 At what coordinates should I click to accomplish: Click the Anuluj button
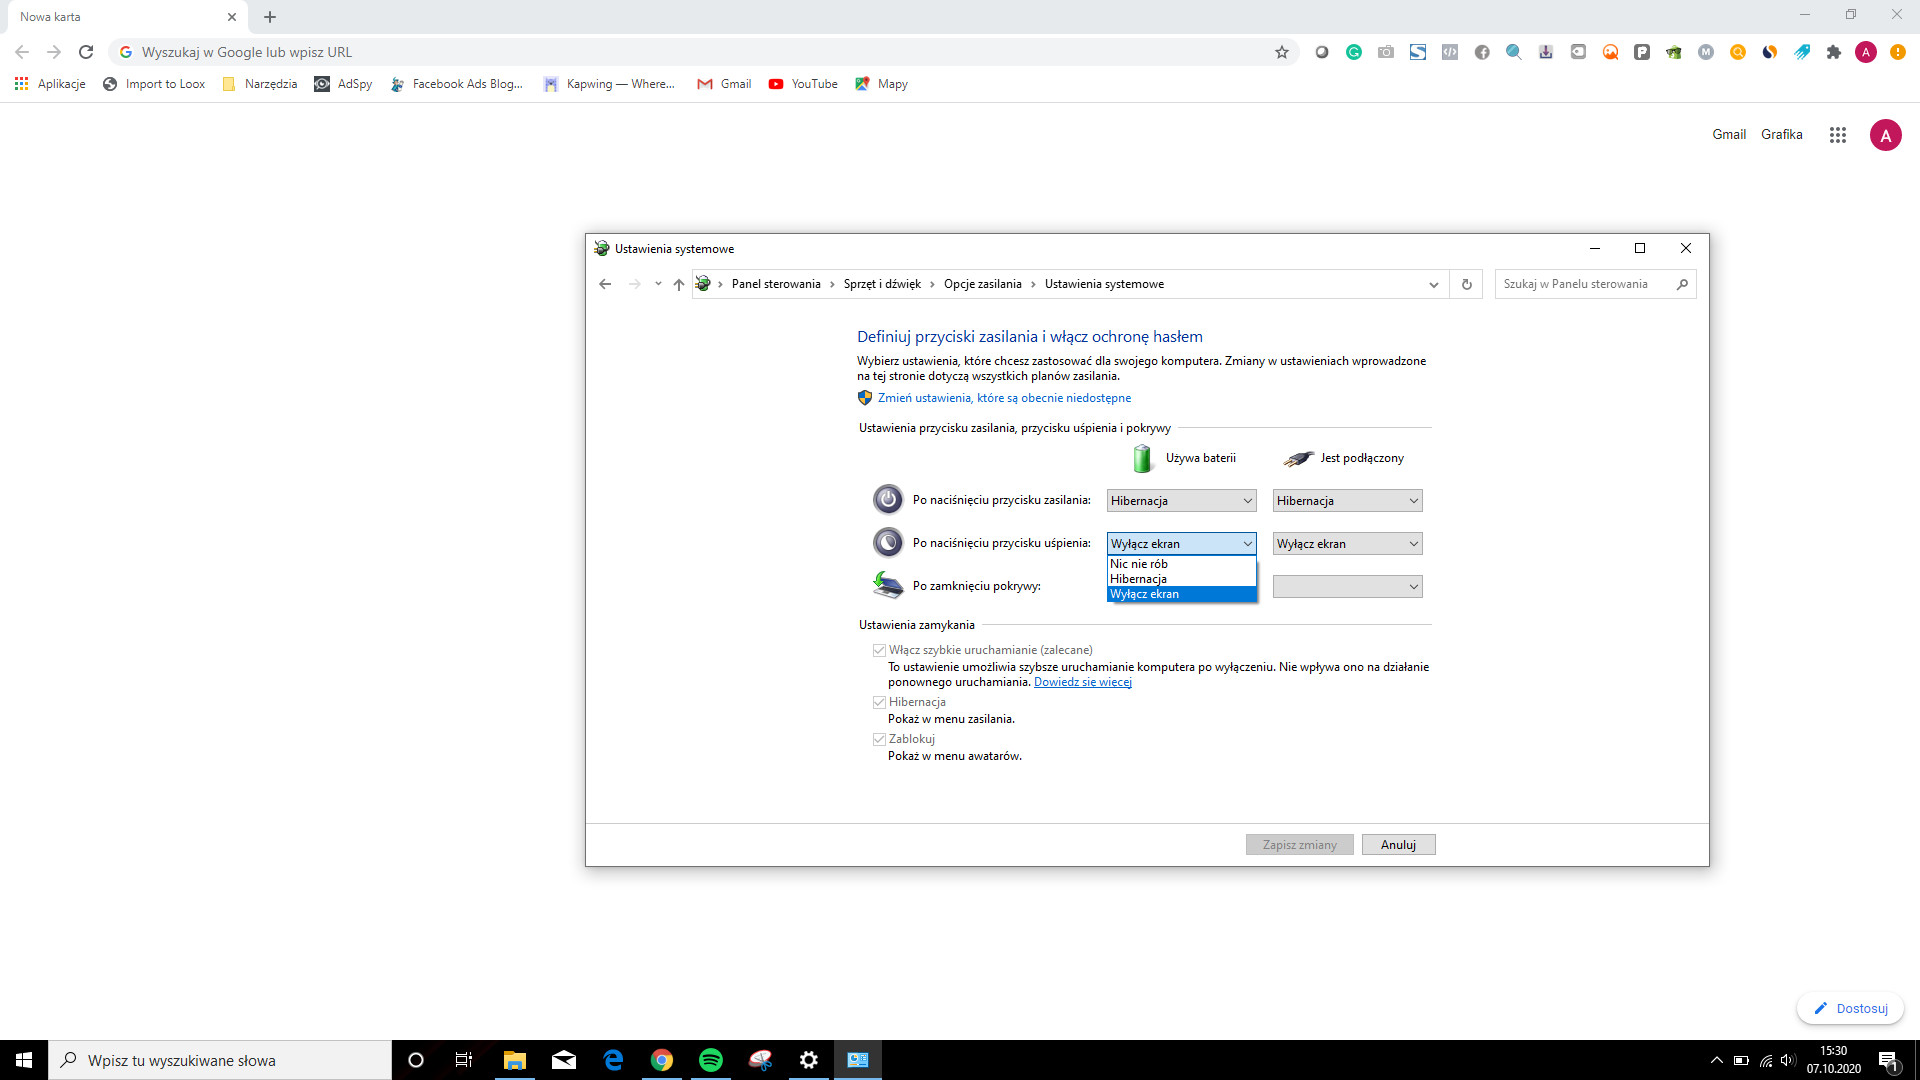(x=1398, y=845)
